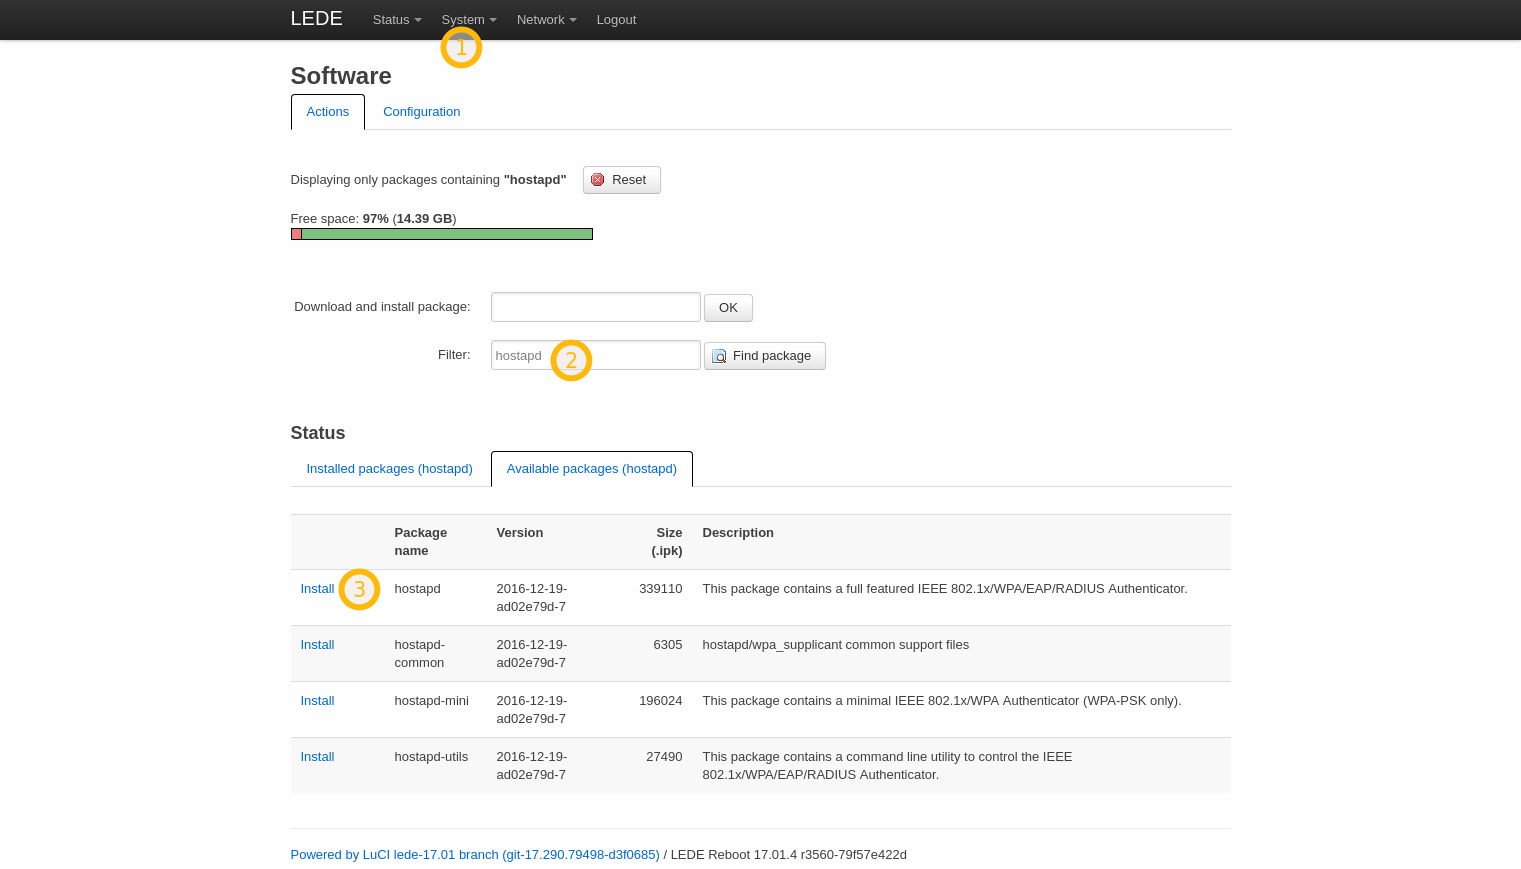Screen dimensions: 1521x869
Task: Install the hostapd-mini package
Action: tap(317, 700)
